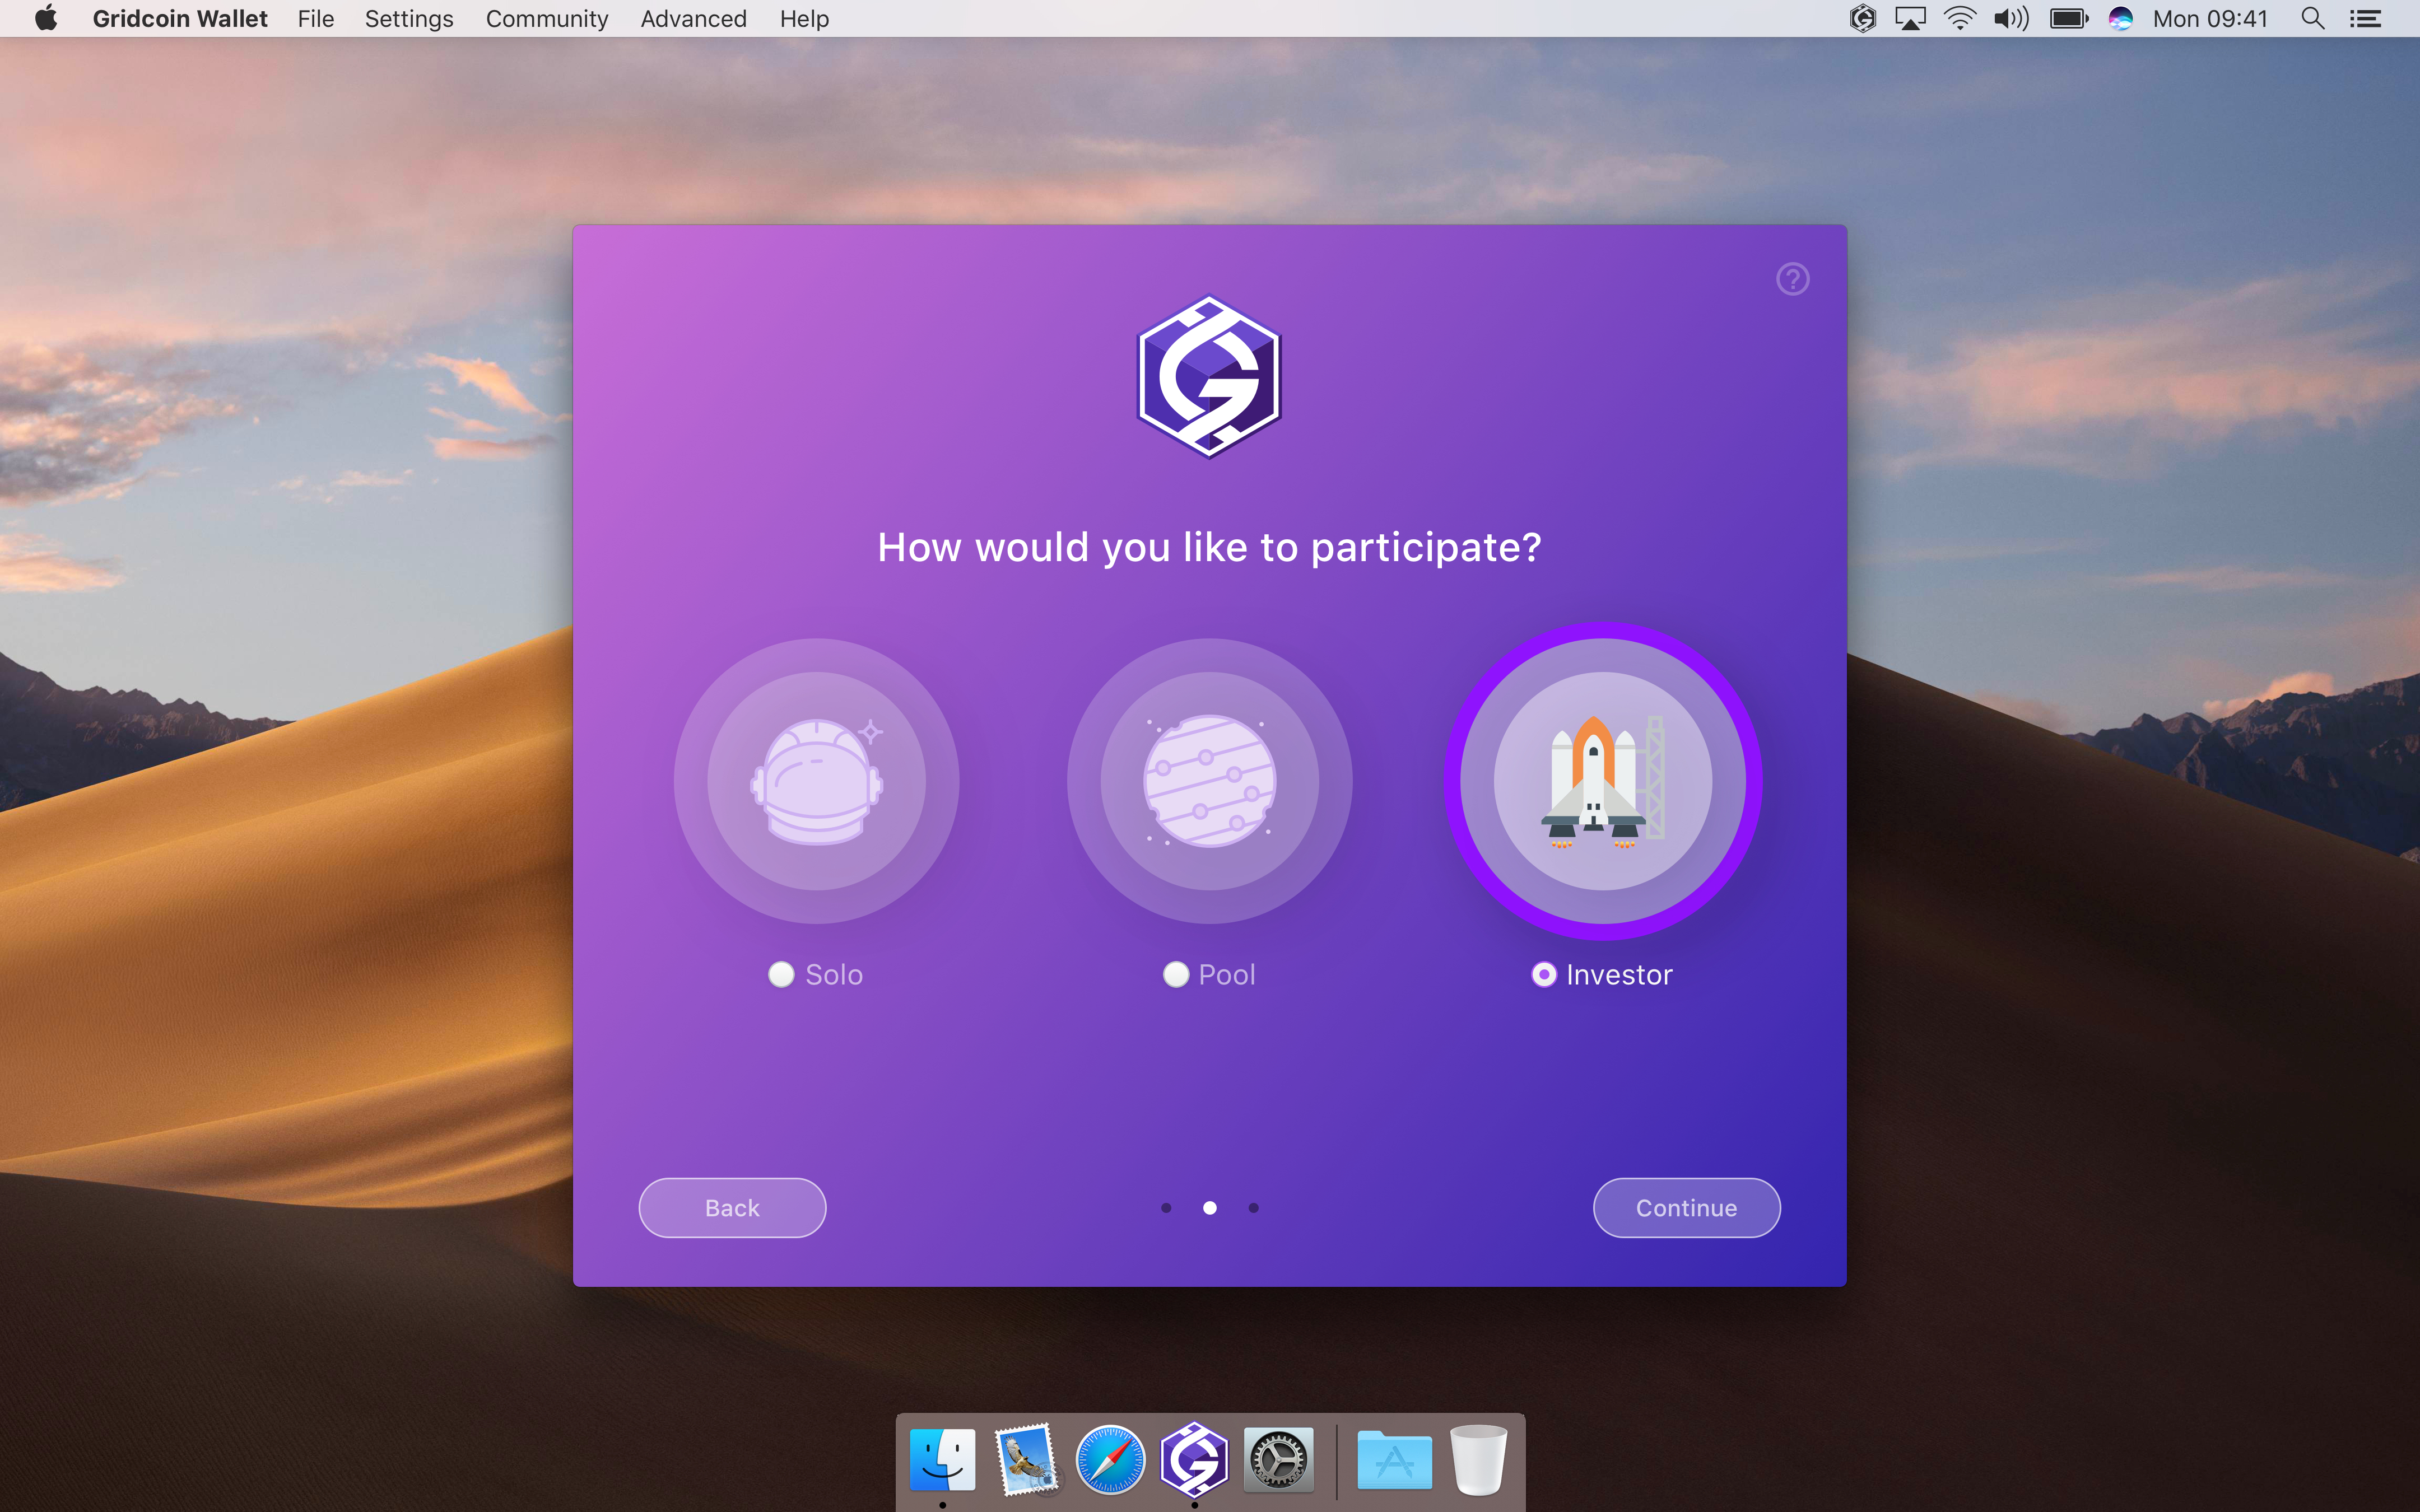Open the volume control in menu bar

click(2011, 19)
